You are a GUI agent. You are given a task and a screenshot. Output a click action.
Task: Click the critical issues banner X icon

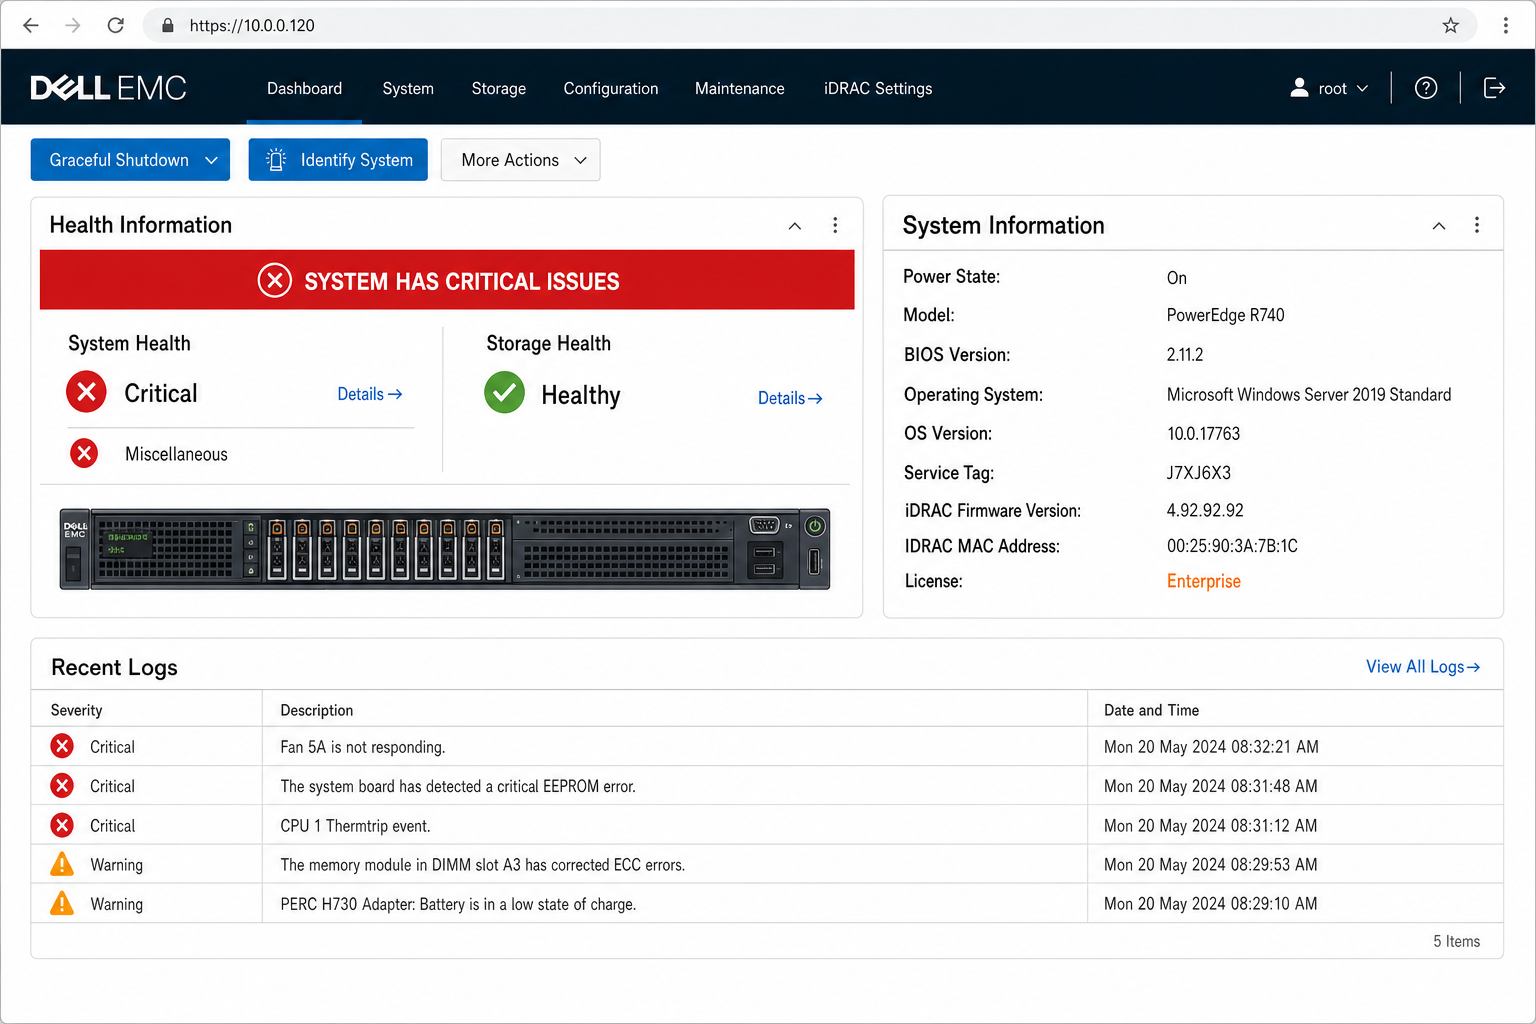[275, 281]
